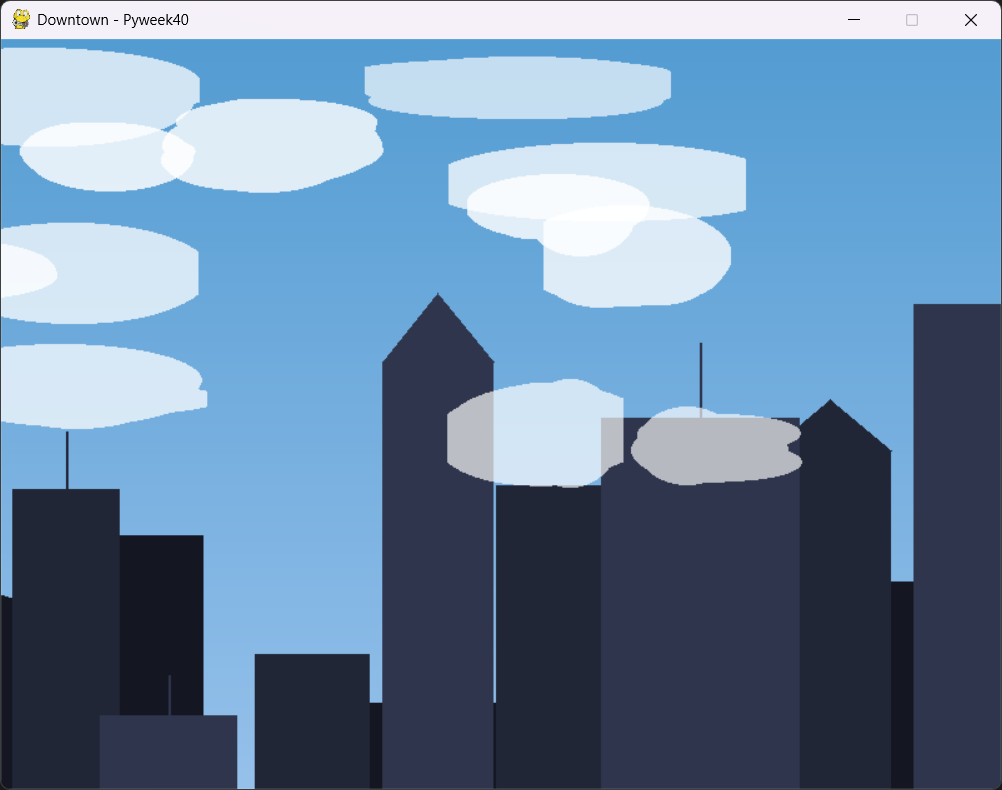Click the dark pointed-roof building on the right
Viewport: 1002px width, 790px height.
[x=844, y=600]
